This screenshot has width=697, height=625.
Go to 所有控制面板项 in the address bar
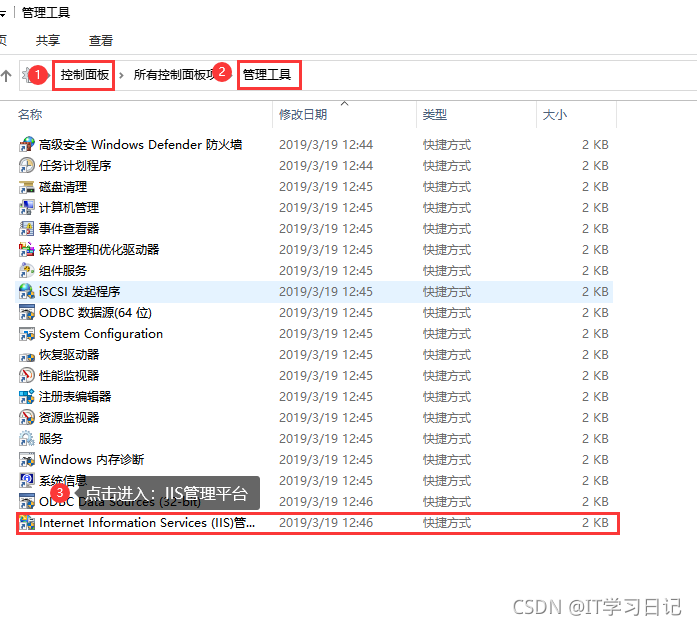[174, 75]
